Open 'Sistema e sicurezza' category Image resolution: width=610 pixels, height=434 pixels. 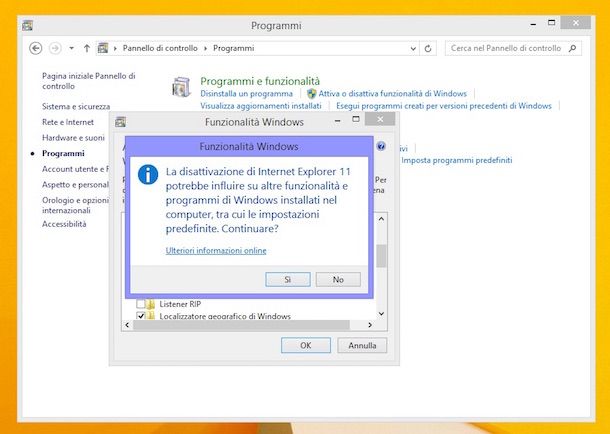point(76,106)
